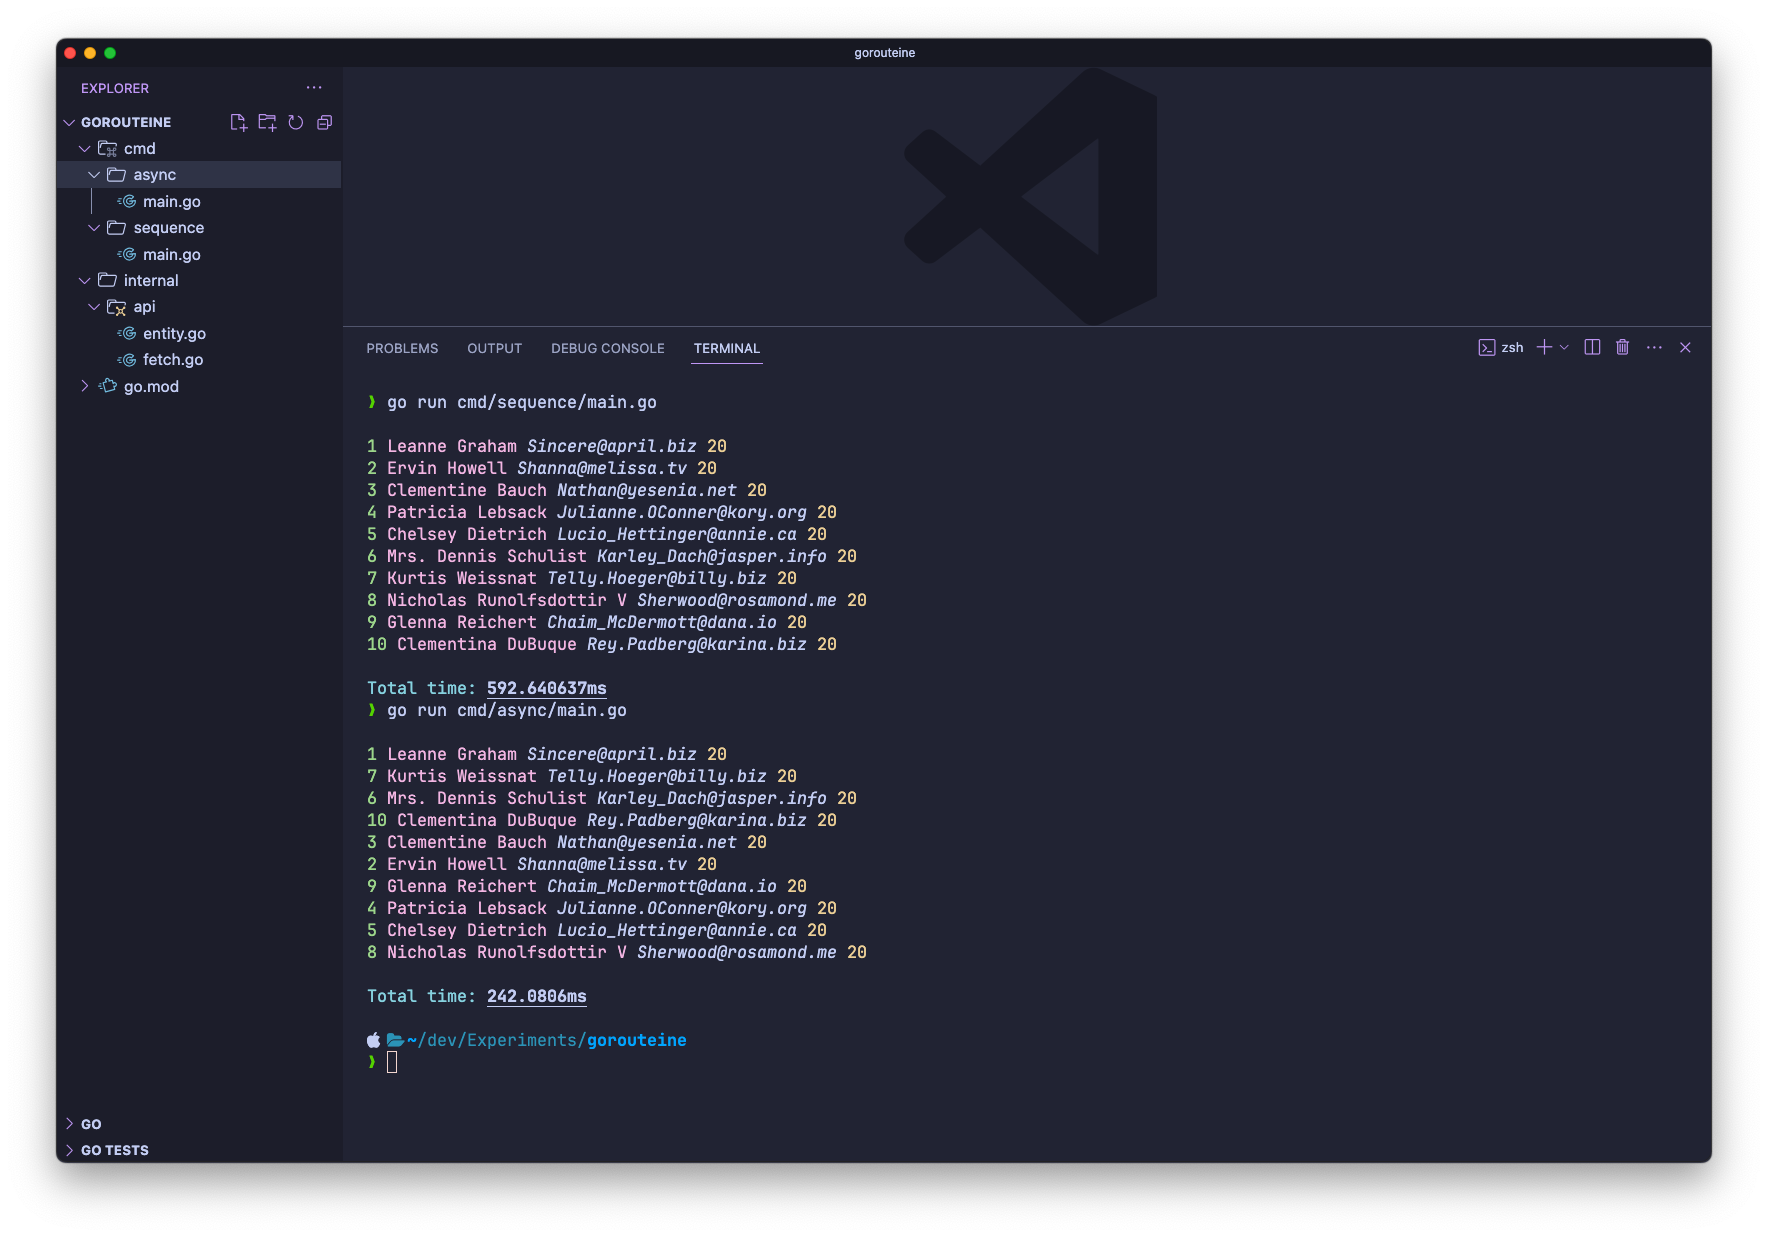
Task: Collapse the cmd folder chevron
Action: tap(85, 148)
